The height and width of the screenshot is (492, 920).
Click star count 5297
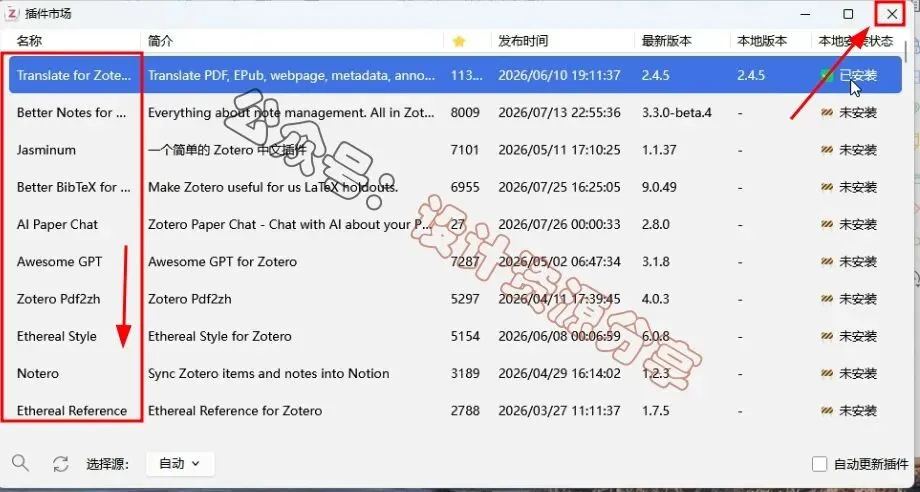coord(465,299)
